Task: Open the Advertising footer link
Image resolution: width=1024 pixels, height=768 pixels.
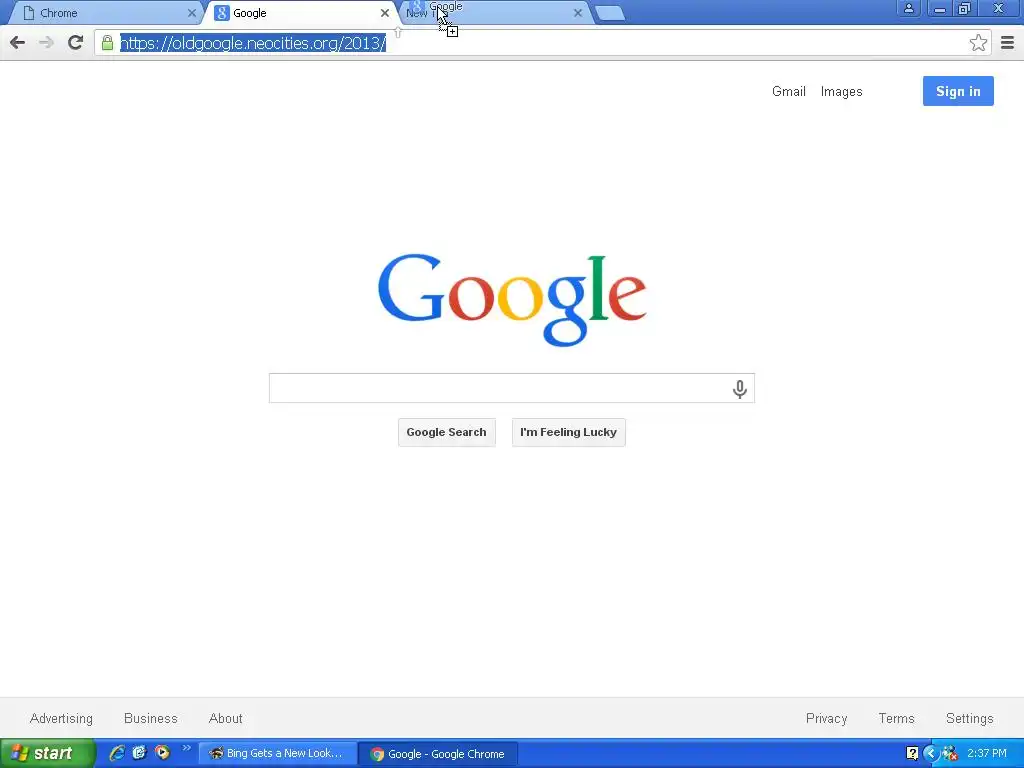Action: click(61, 718)
